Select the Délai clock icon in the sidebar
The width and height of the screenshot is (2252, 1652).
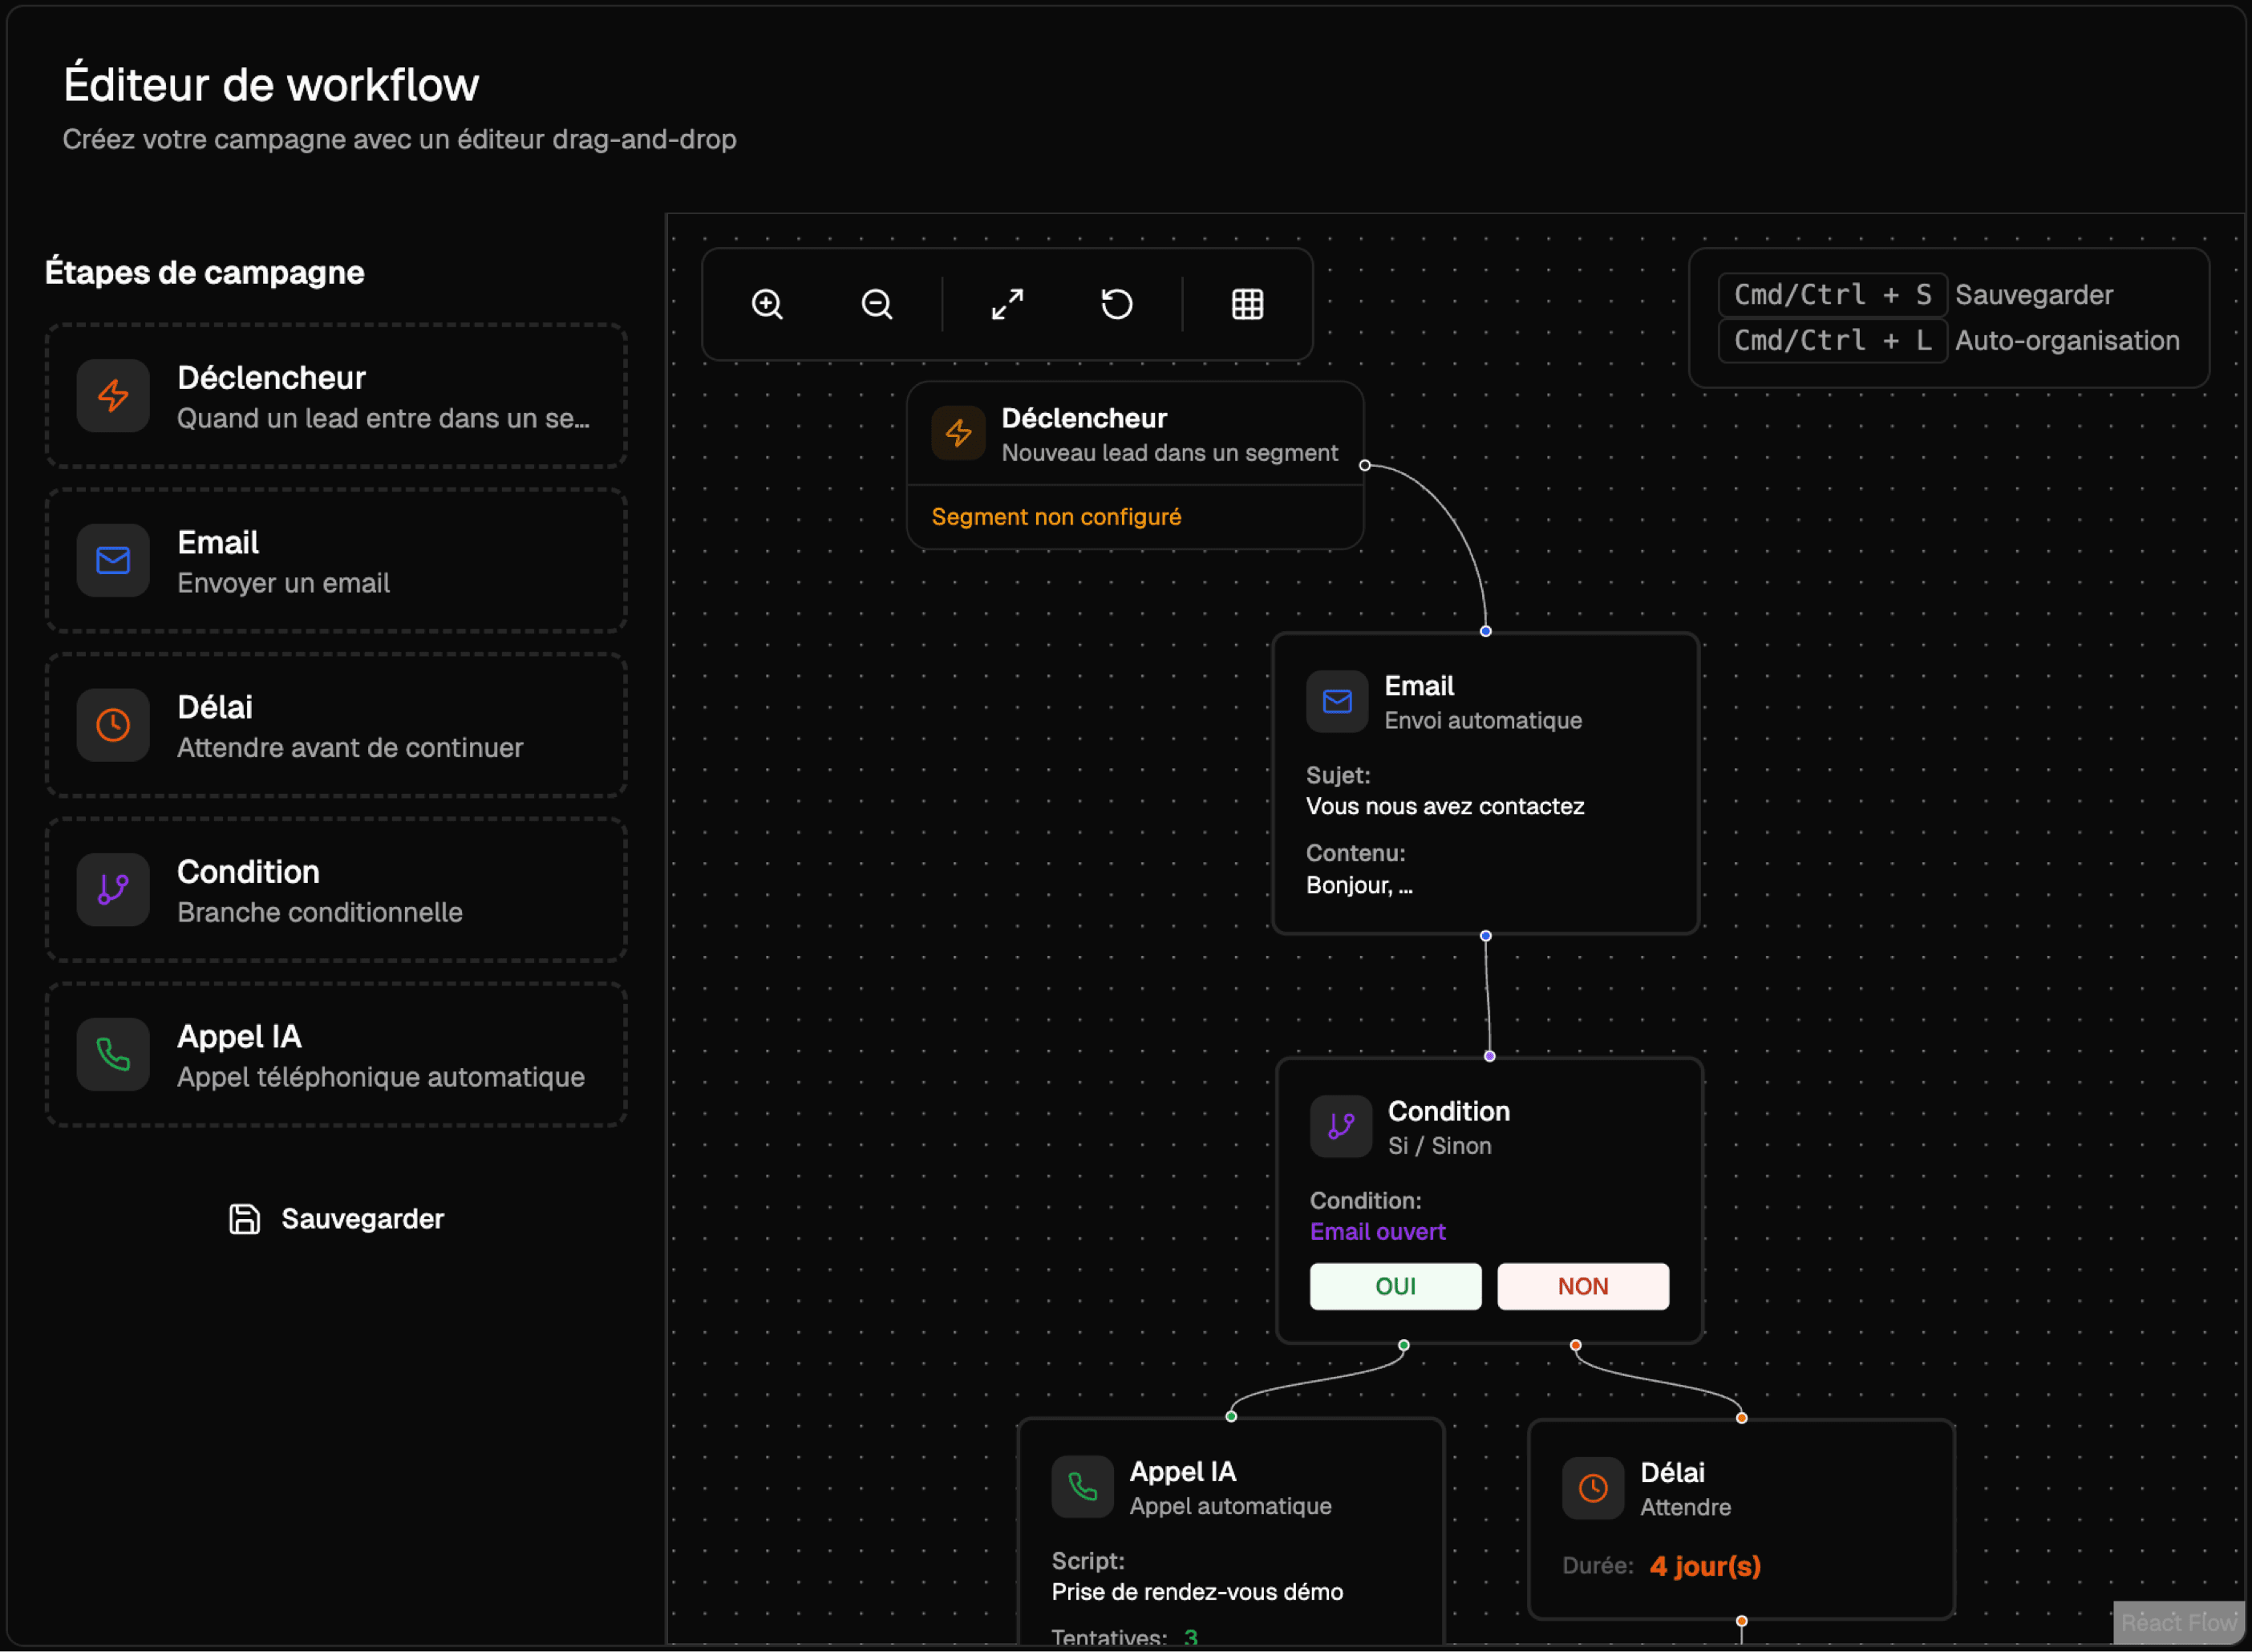click(112, 725)
